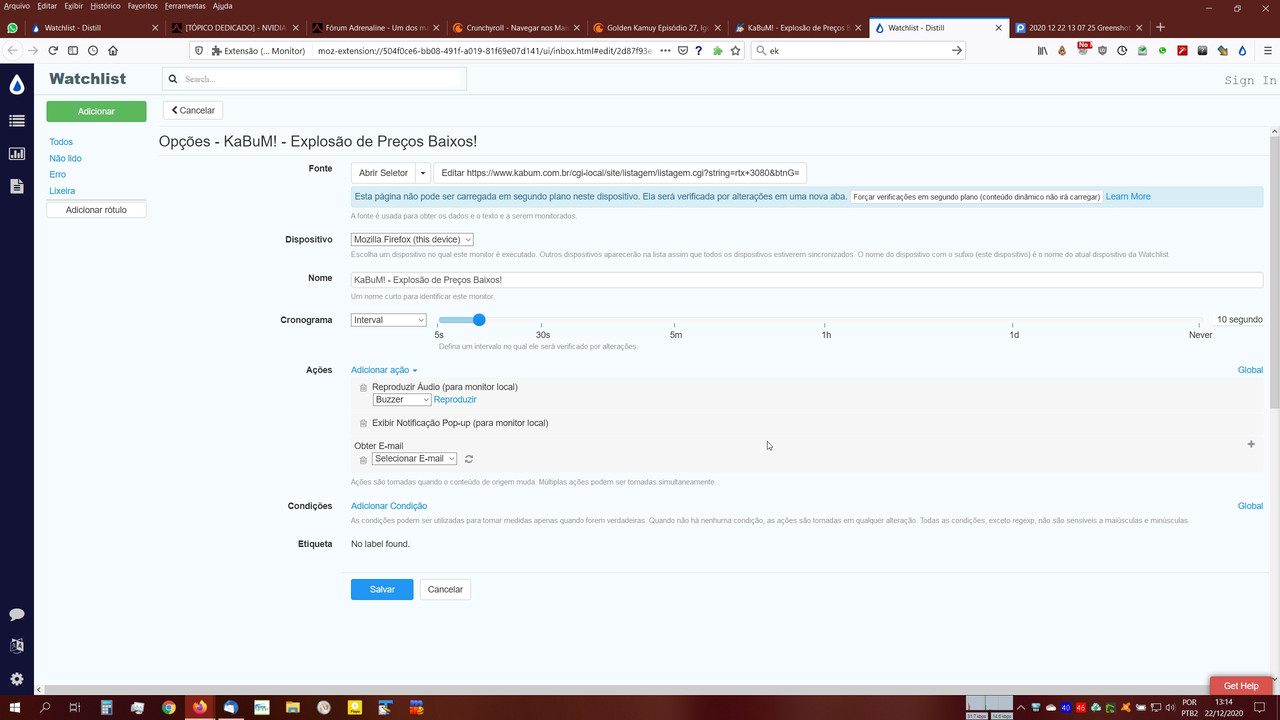1280x720 pixels.
Task: Open page actions ellipsis in address bar
Action: pyautogui.click(x=665, y=50)
